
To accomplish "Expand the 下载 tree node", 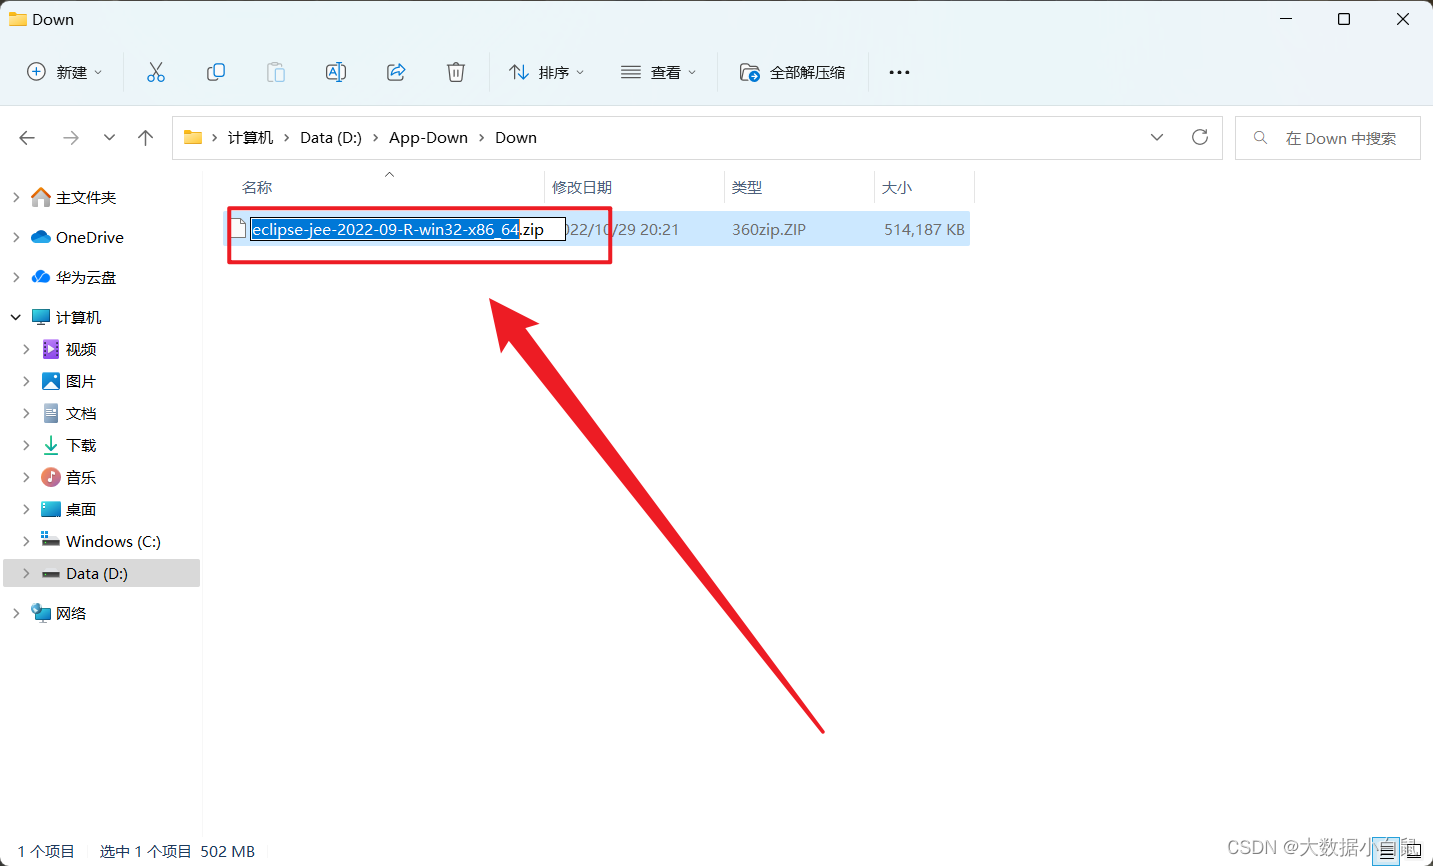I will tap(26, 446).
